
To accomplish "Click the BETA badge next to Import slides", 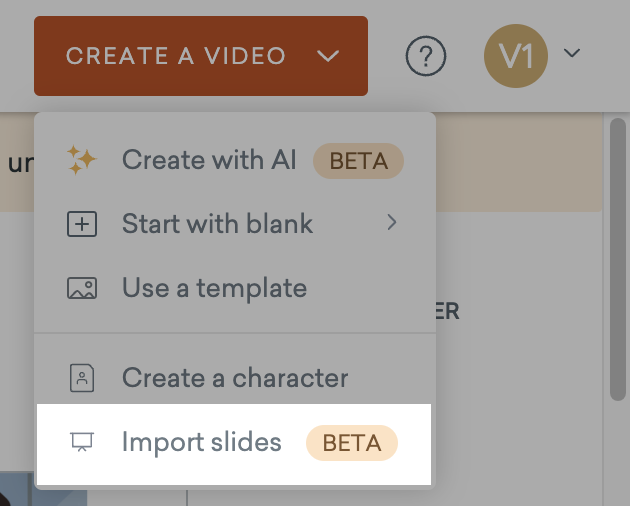I will (x=352, y=443).
